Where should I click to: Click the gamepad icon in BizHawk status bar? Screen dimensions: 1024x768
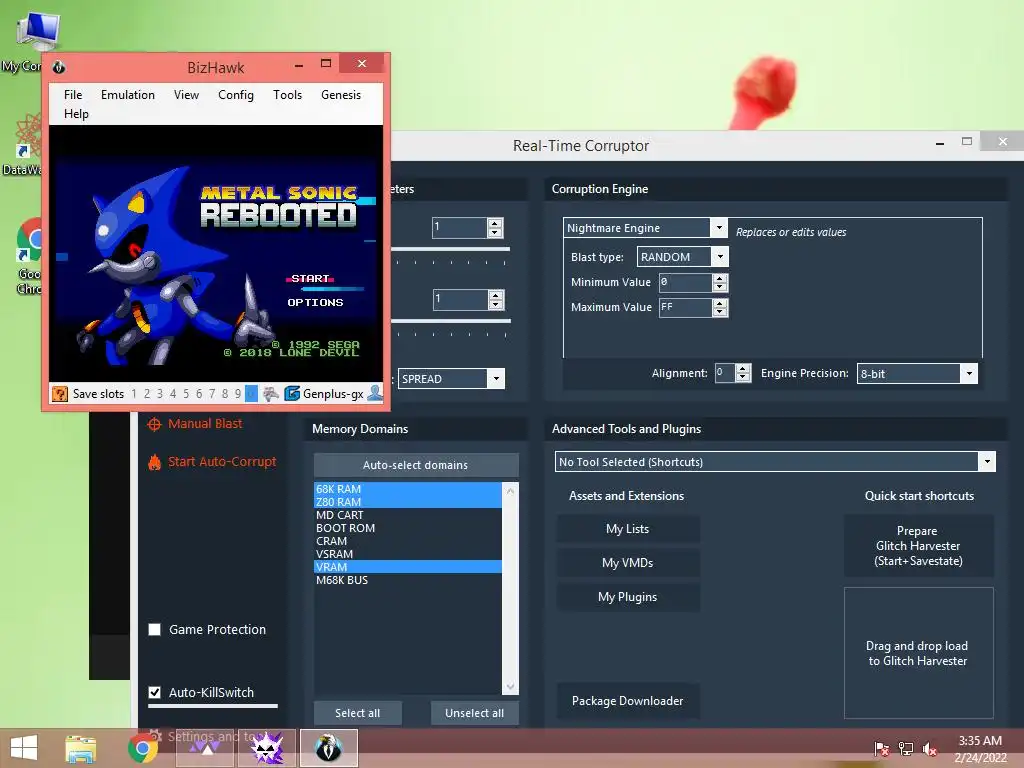pos(270,394)
